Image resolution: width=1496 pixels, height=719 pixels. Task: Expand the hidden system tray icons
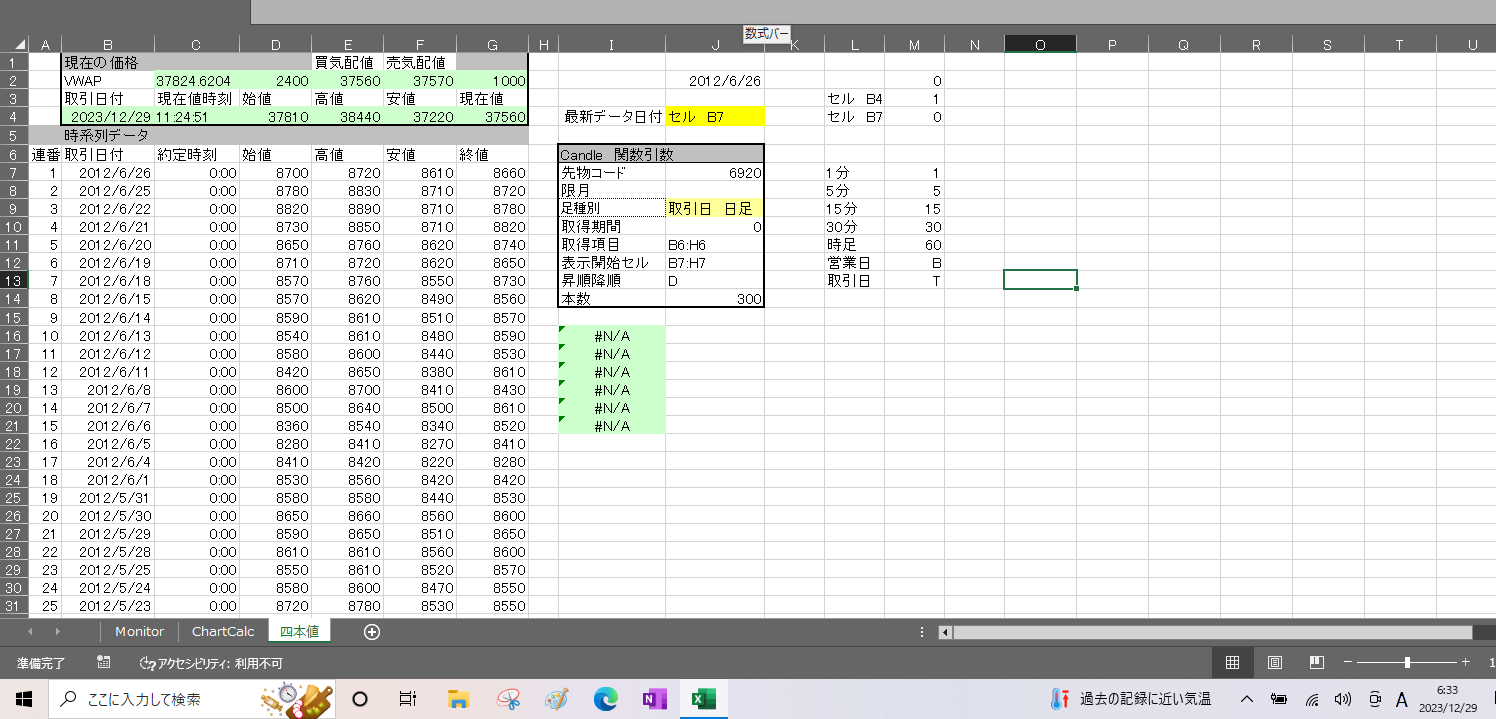coord(1247,699)
